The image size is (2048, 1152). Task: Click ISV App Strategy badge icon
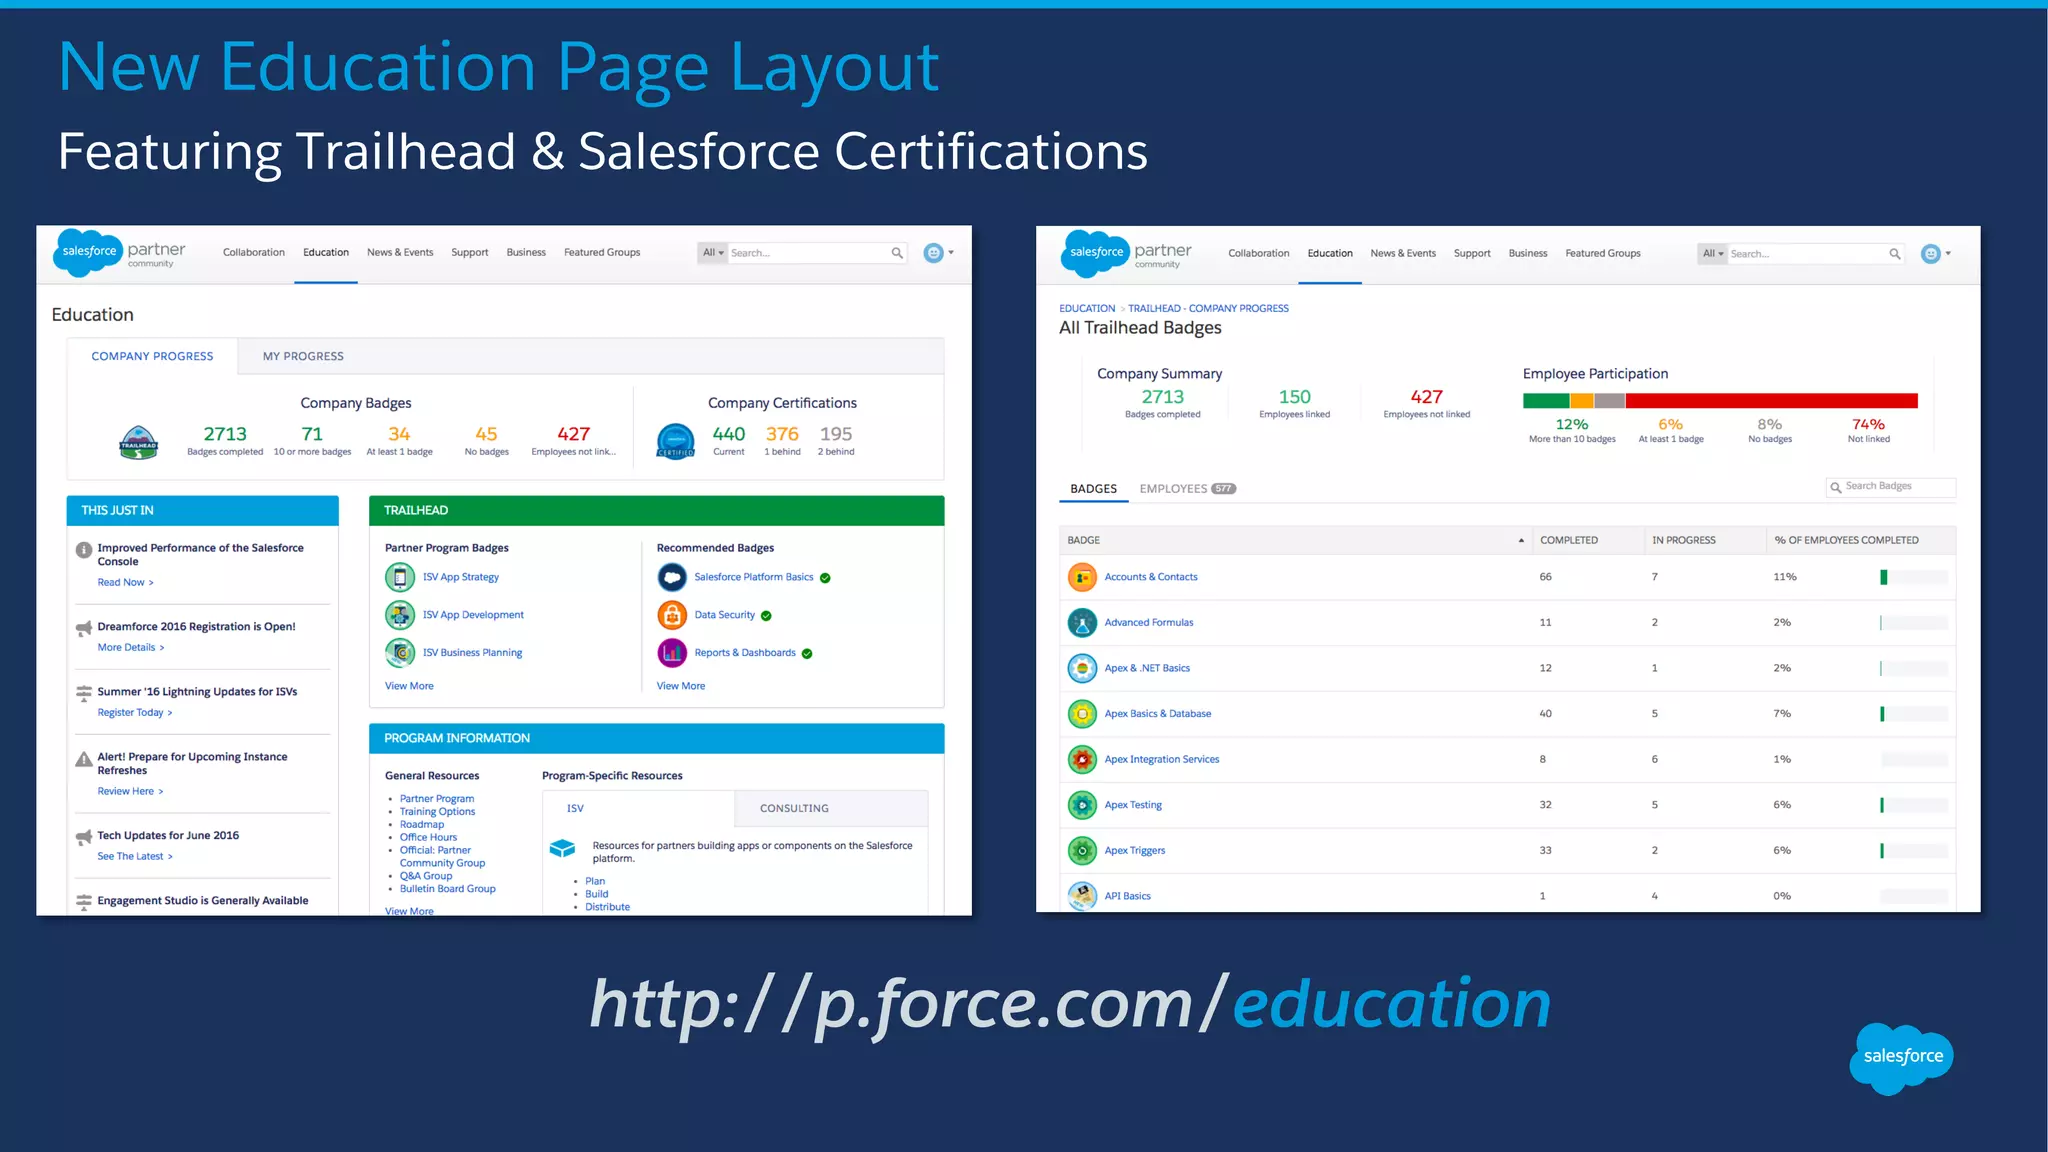pos(400,577)
